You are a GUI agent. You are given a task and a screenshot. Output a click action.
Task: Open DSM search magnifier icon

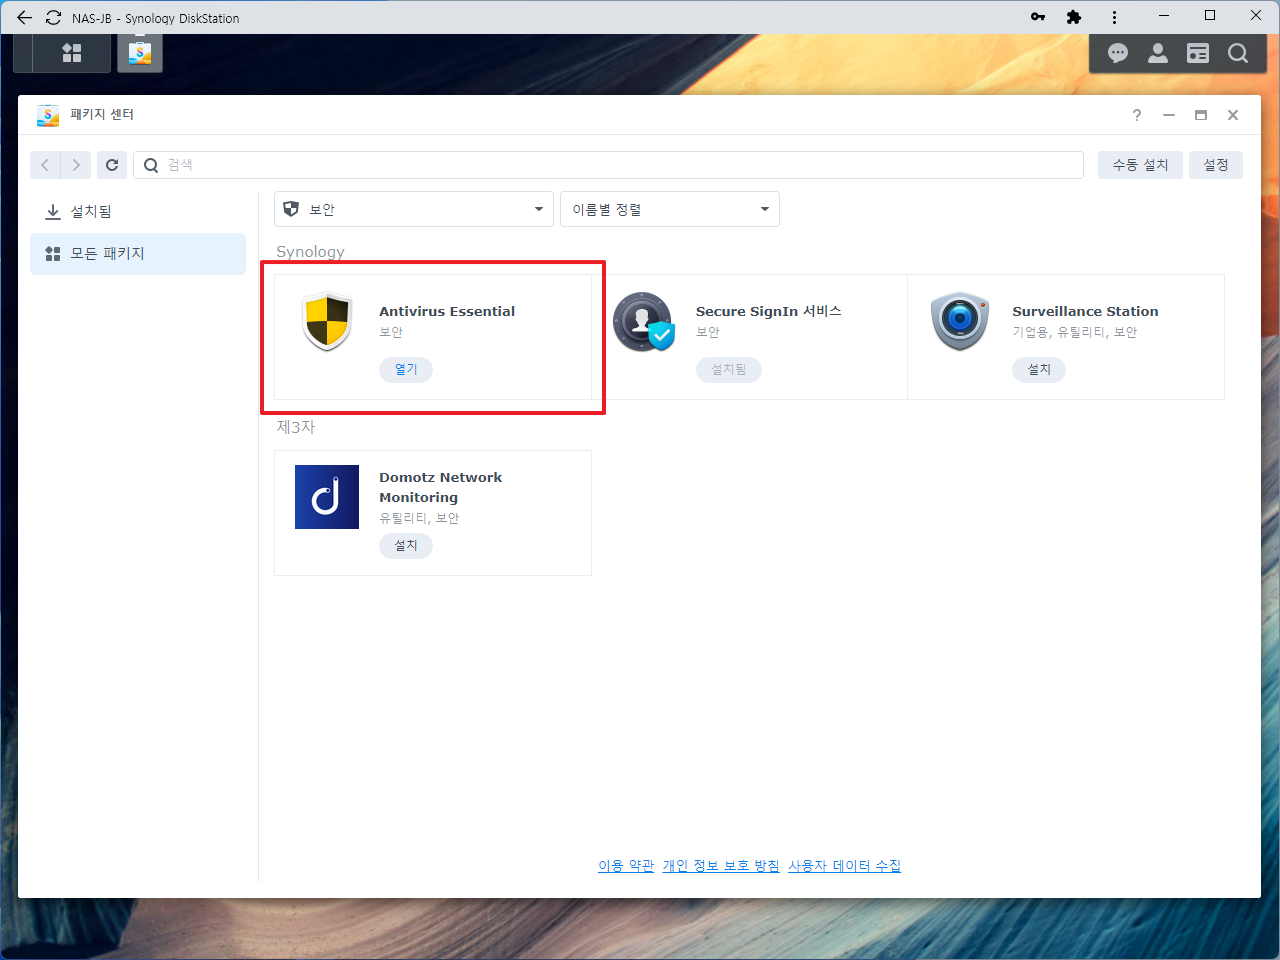tap(1238, 53)
